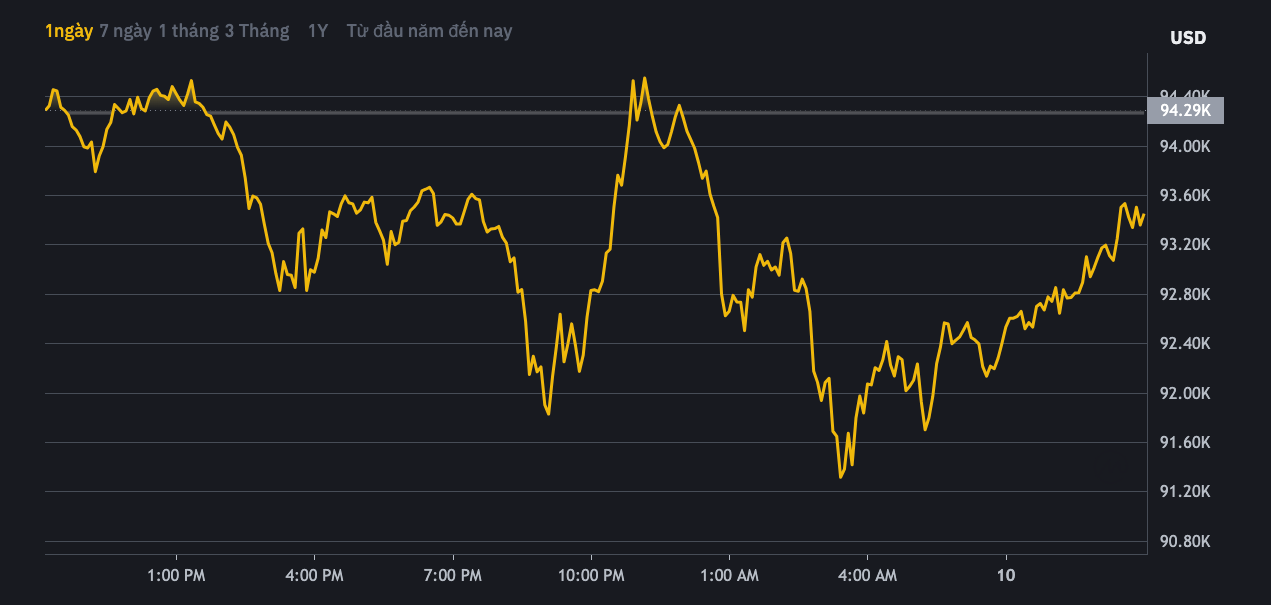Screen dimensions: 1271x605
Task: Click the 91.20K price axis label
Action: pyautogui.click(x=1185, y=492)
